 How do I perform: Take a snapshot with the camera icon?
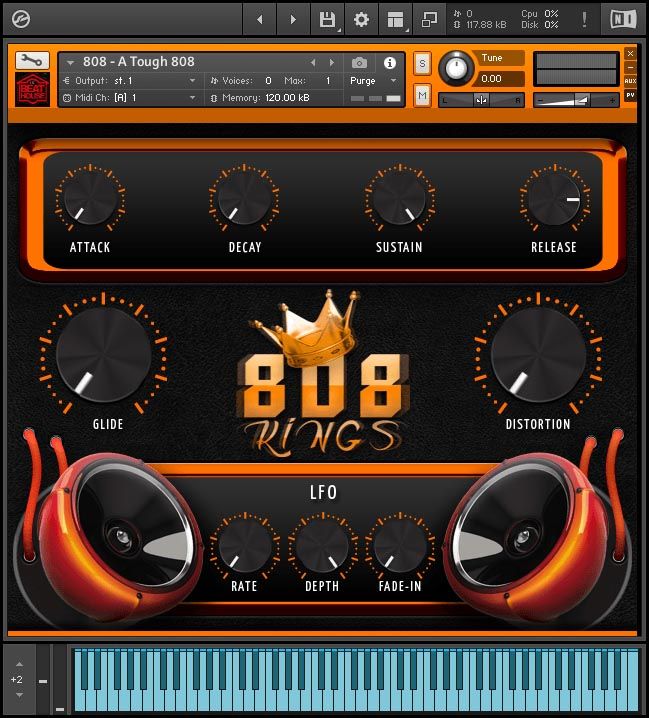(x=360, y=62)
